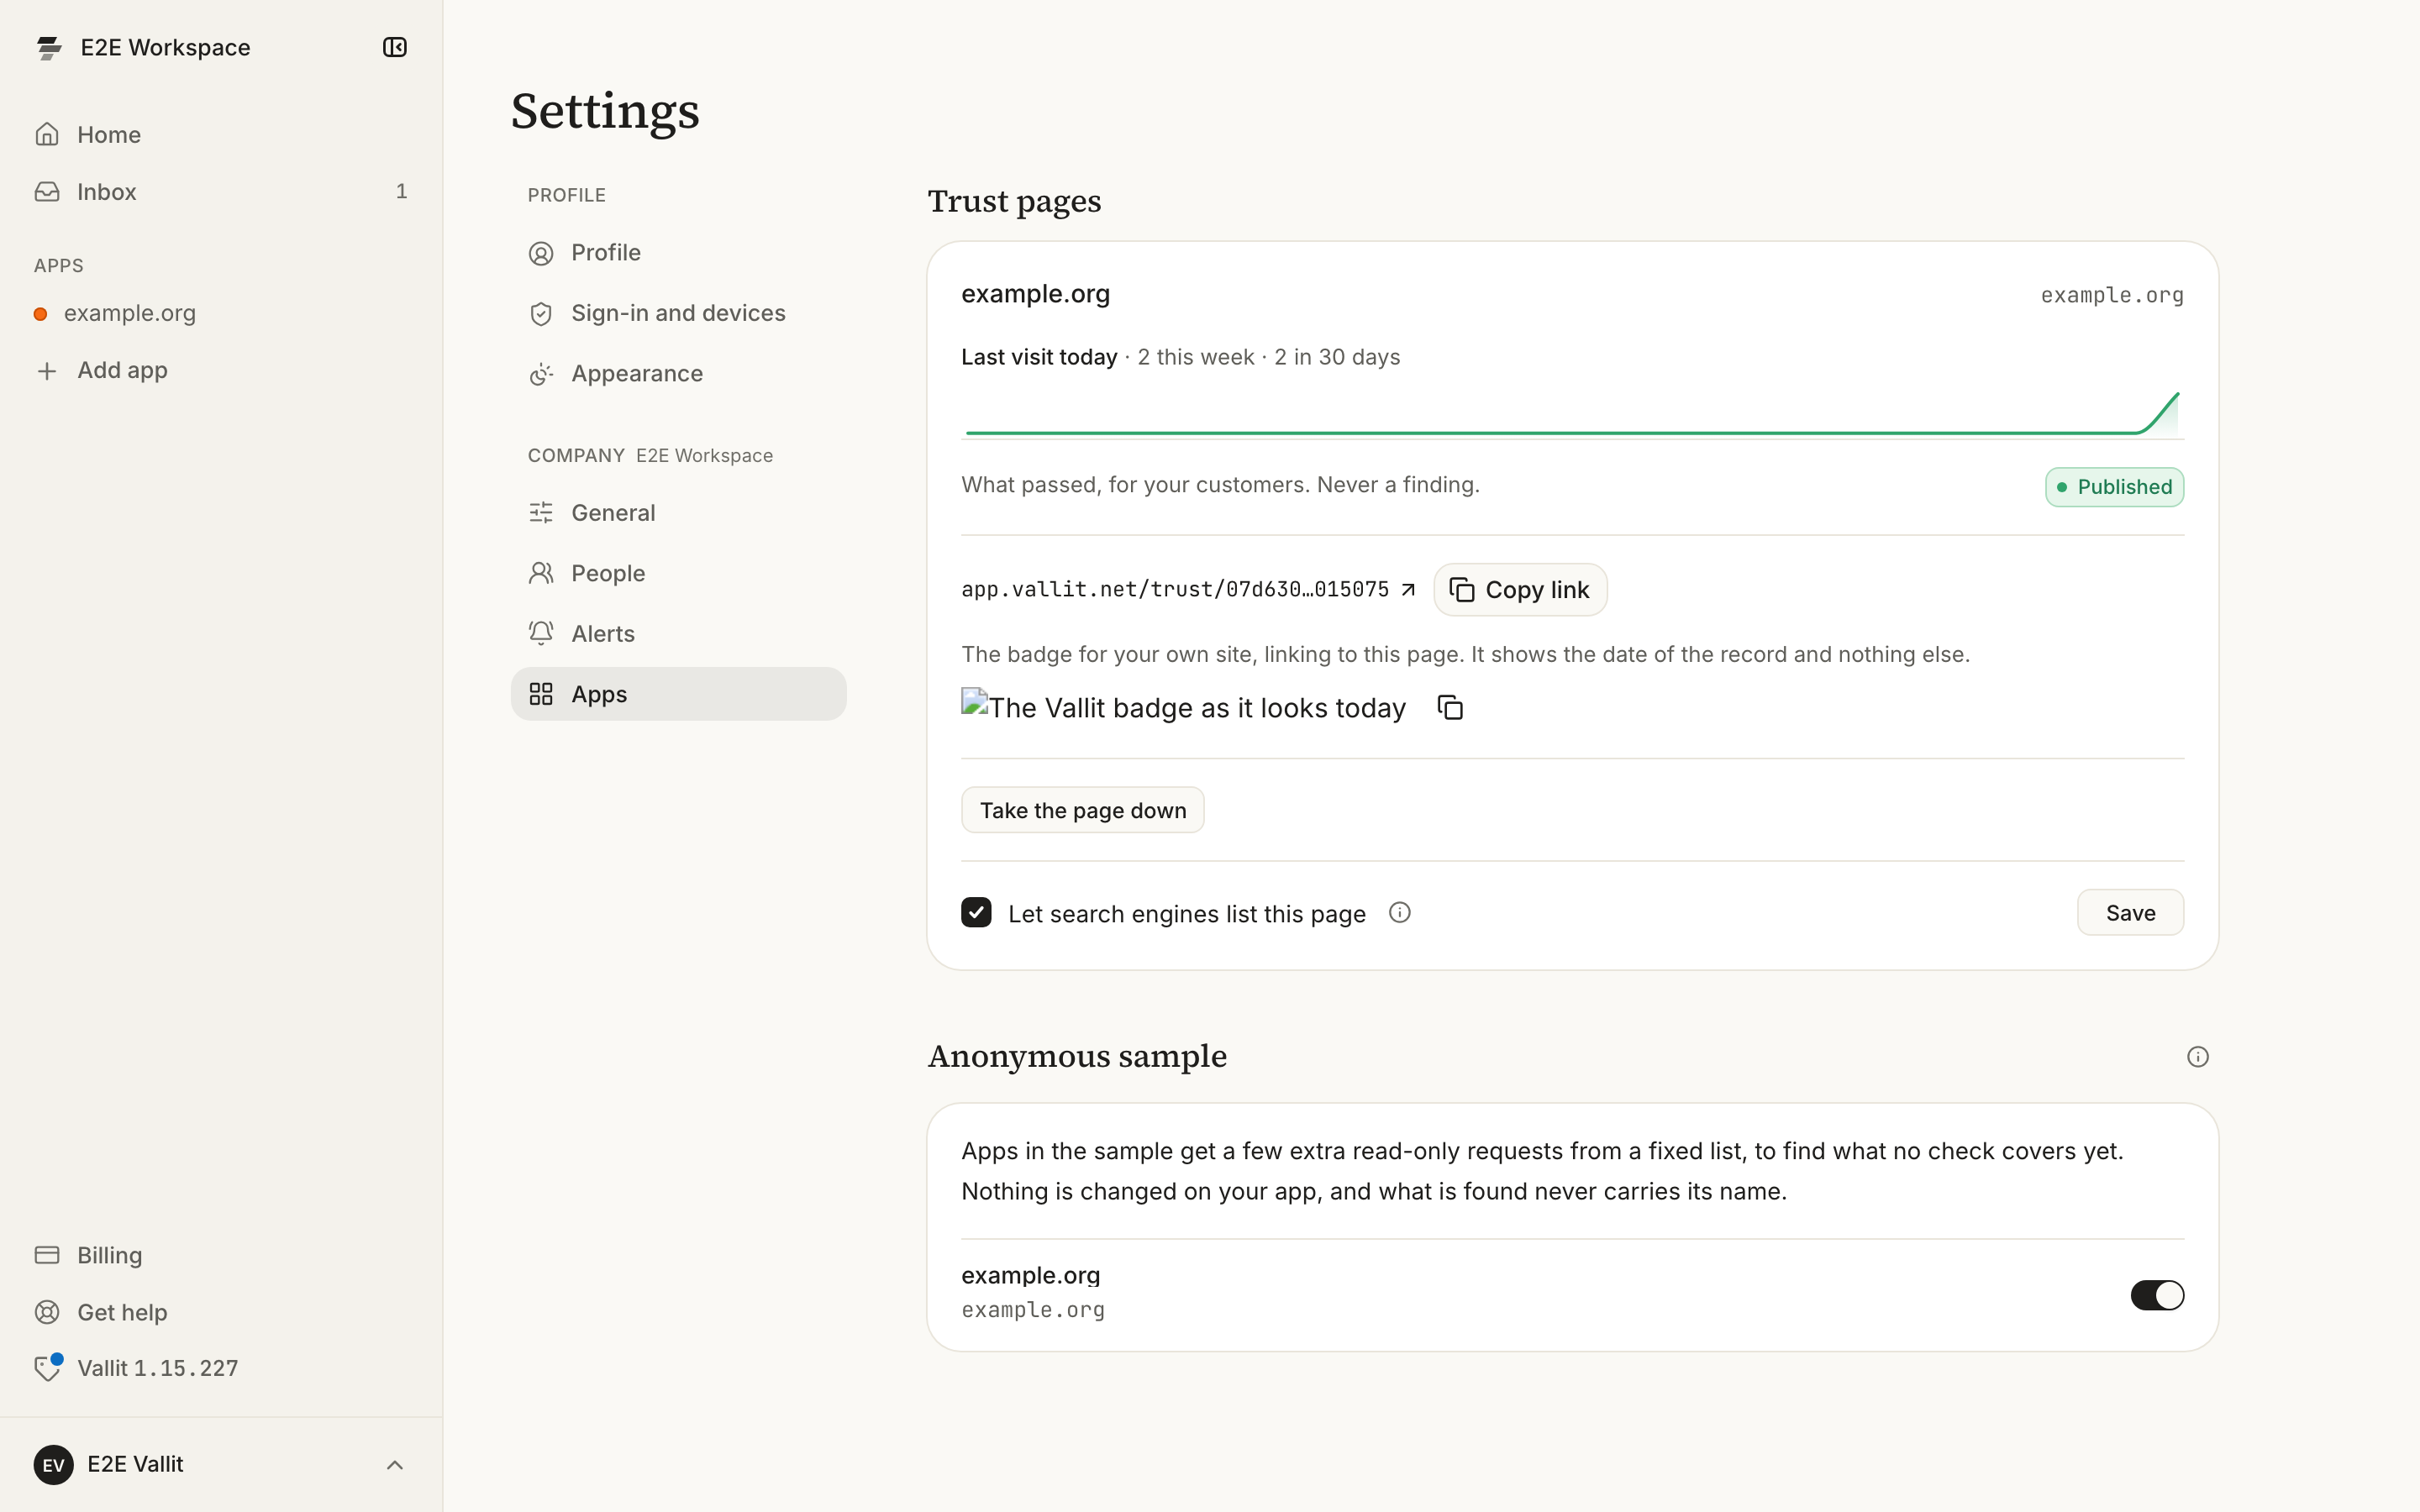Click the info icon beside search engines option

(x=1400, y=913)
